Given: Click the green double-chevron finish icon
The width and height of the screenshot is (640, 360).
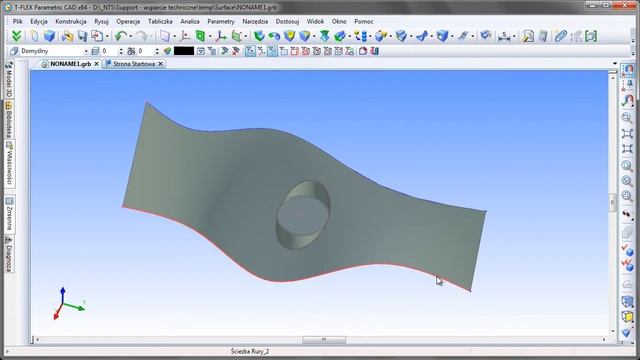Looking at the screenshot, I should click(x=17, y=36).
